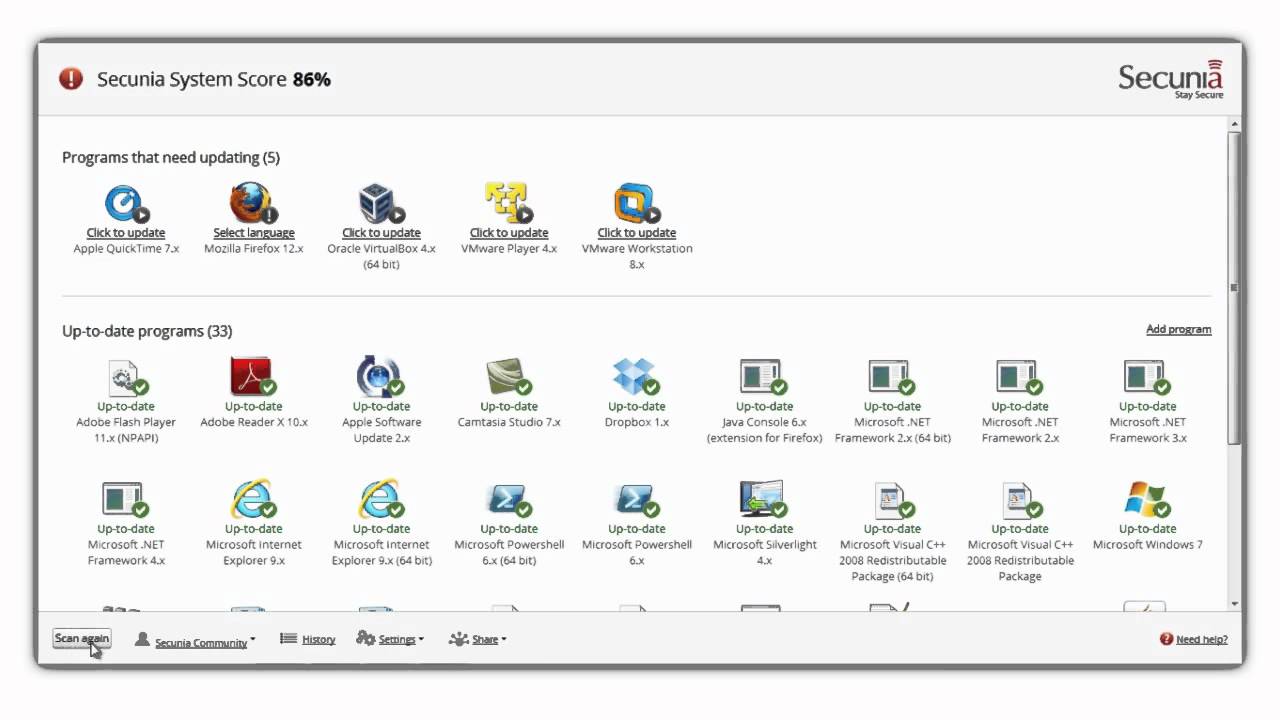Select the Java Console 6.x icon
This screenshot has height=720, width=1280.
(764, 377)
